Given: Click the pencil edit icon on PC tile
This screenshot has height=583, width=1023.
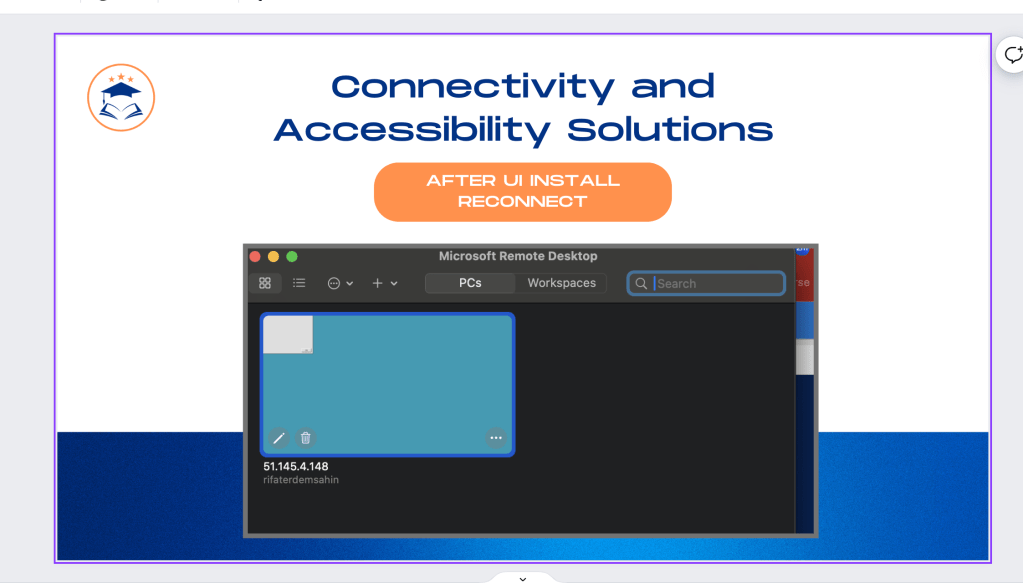Looking at the screenshot, I should point(279,438).
